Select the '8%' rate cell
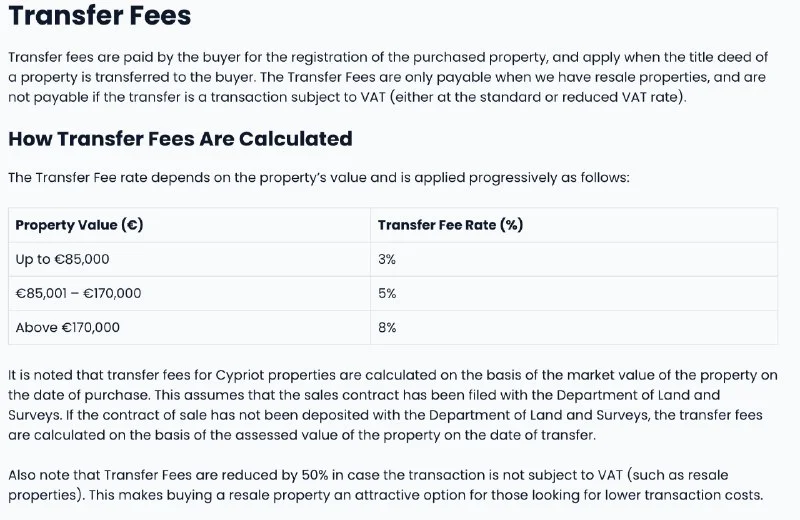Viewport: 800px width, 520px height. (x=387, y=327)
